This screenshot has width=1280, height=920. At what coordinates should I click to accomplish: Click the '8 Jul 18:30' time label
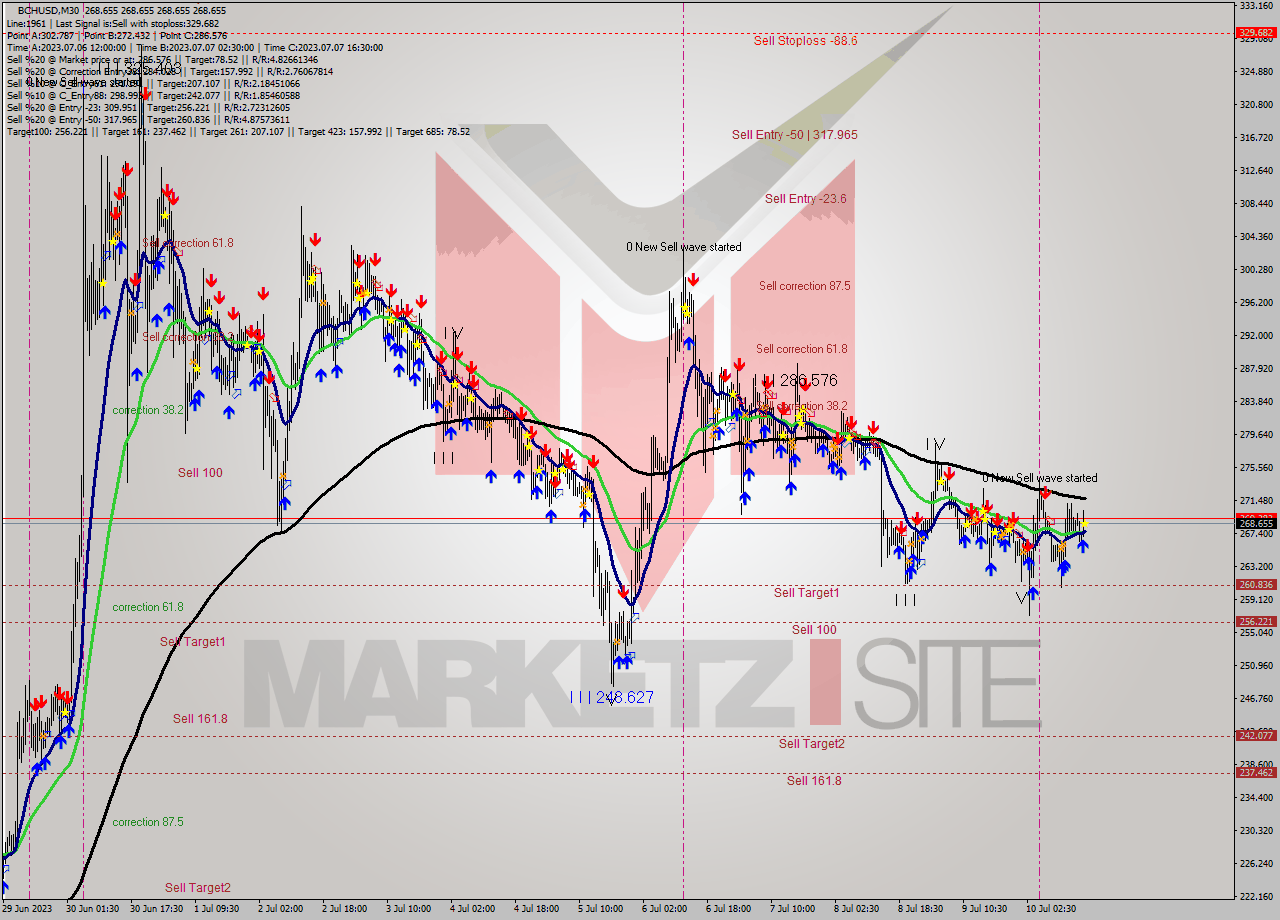click(x=923, y=909)
